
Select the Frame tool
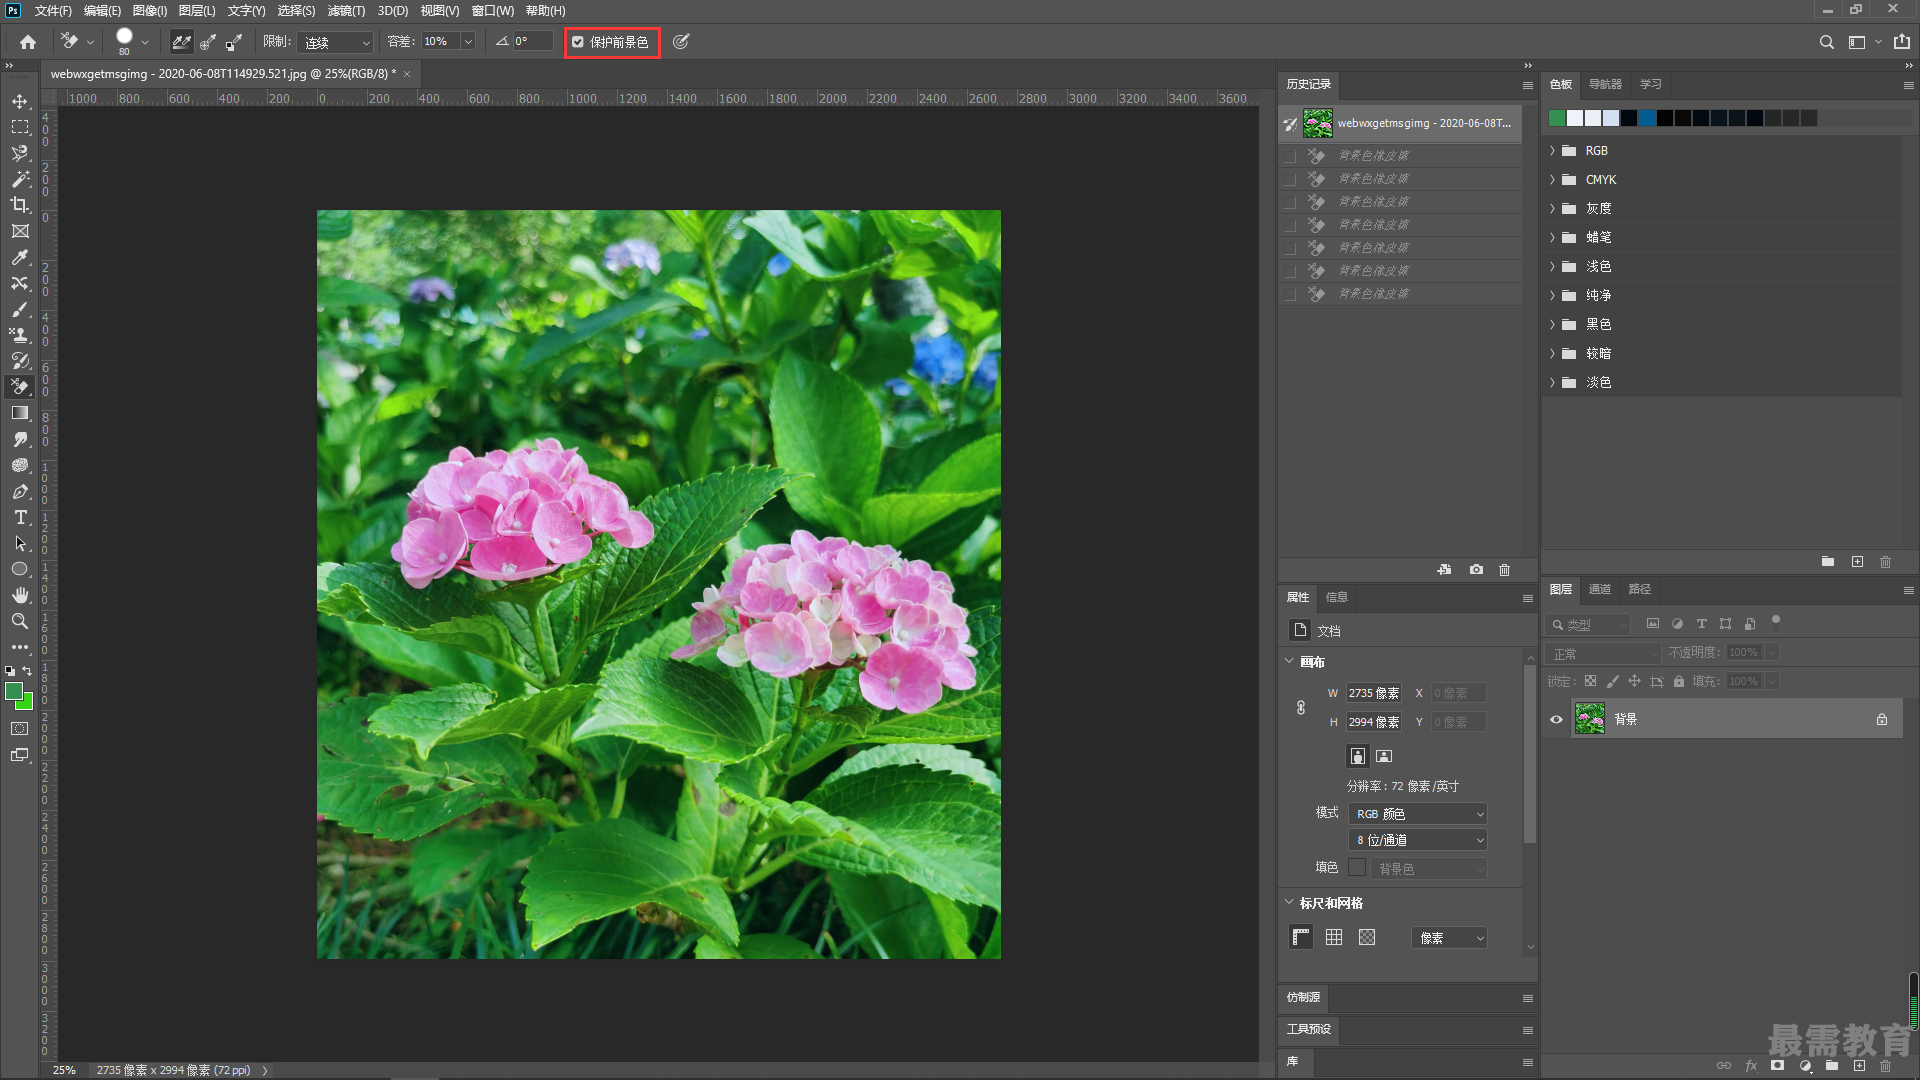(x=20, y=231)
